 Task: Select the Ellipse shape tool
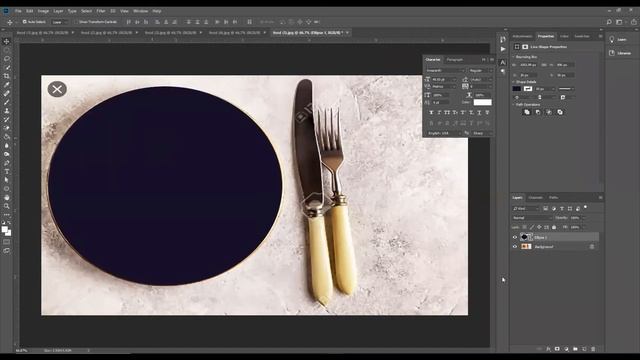(x=7, y=189)
